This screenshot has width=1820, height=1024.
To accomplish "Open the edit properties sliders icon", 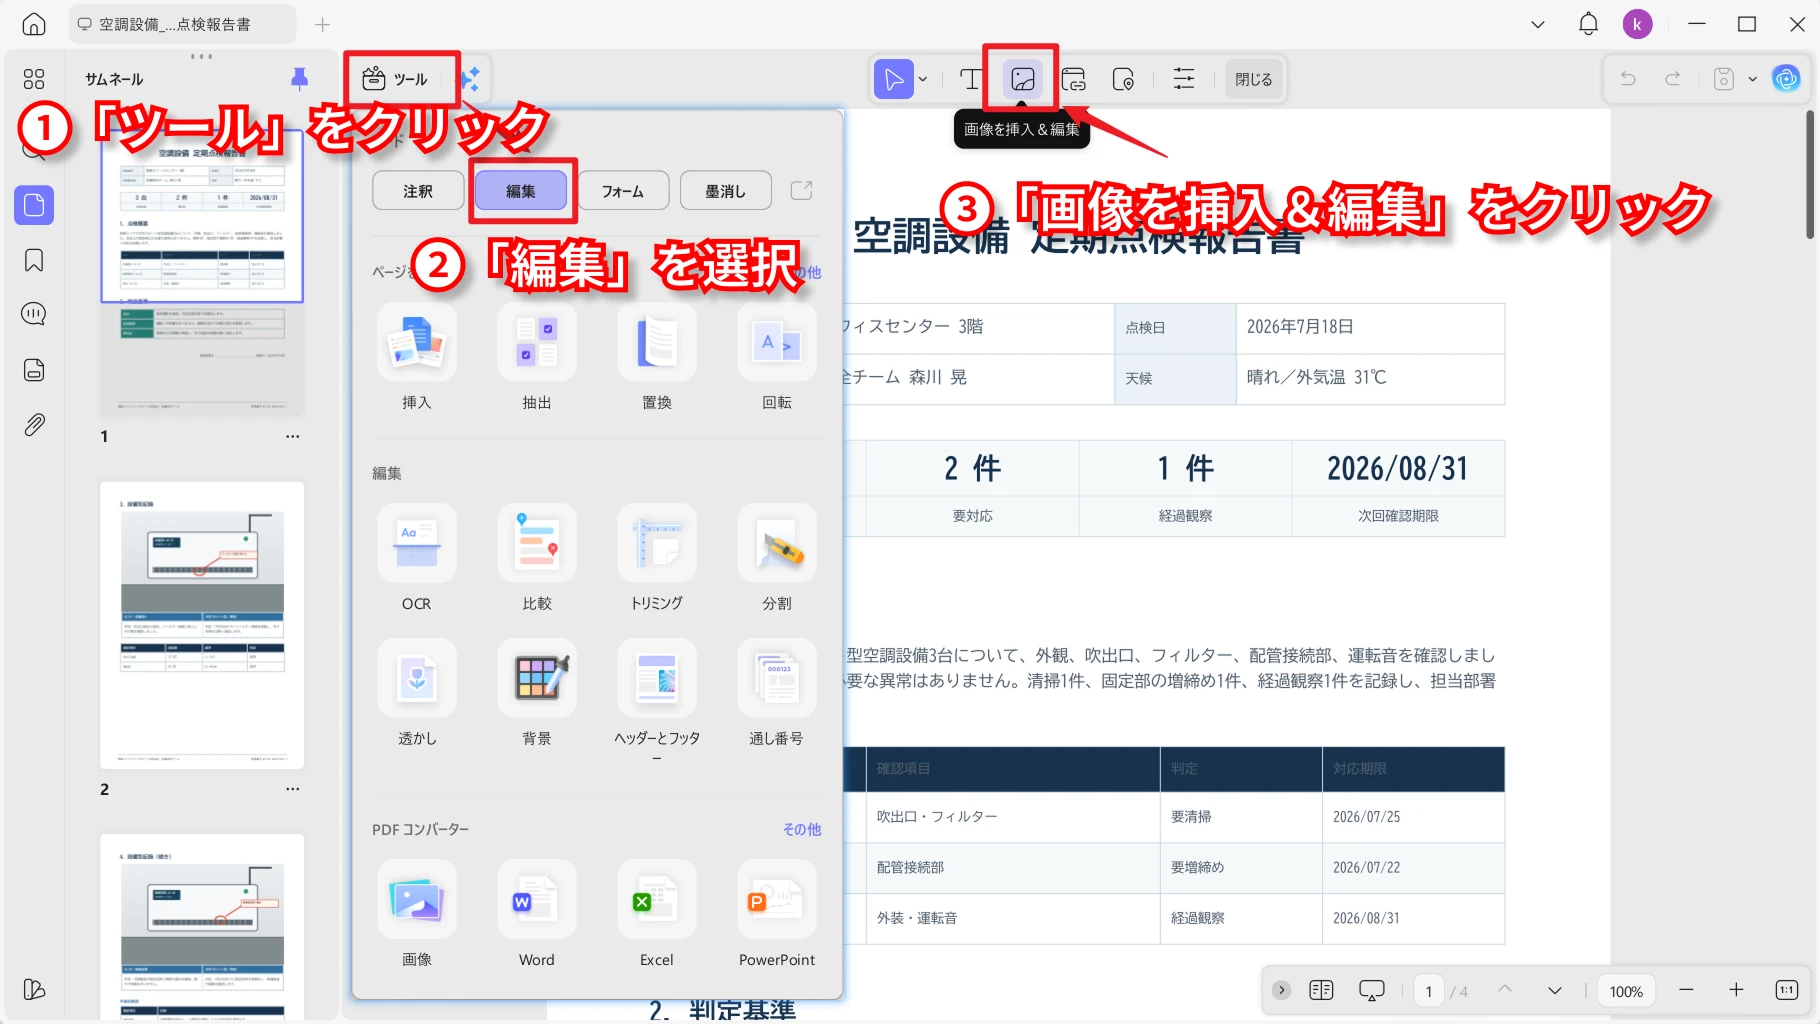I will [x=1184, y=79].
